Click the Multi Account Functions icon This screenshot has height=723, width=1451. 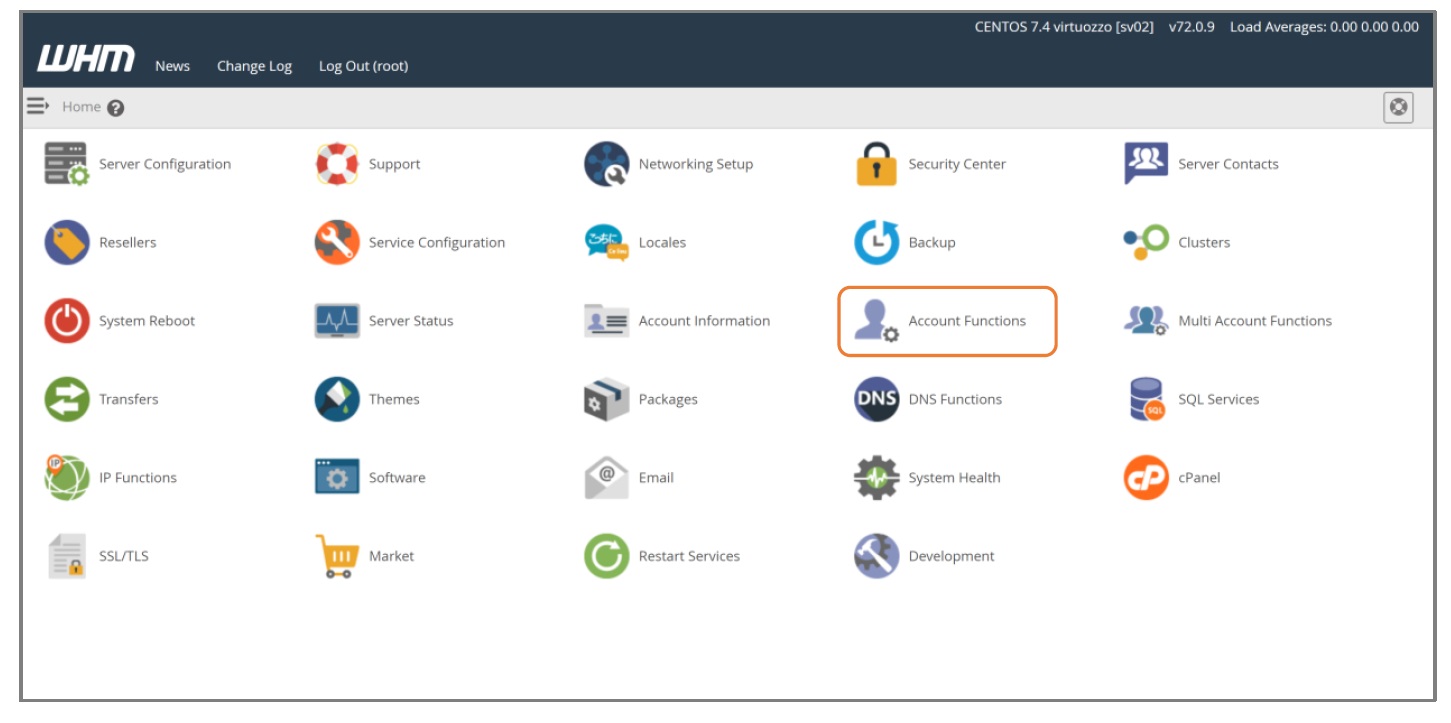tap(1146, 321)
